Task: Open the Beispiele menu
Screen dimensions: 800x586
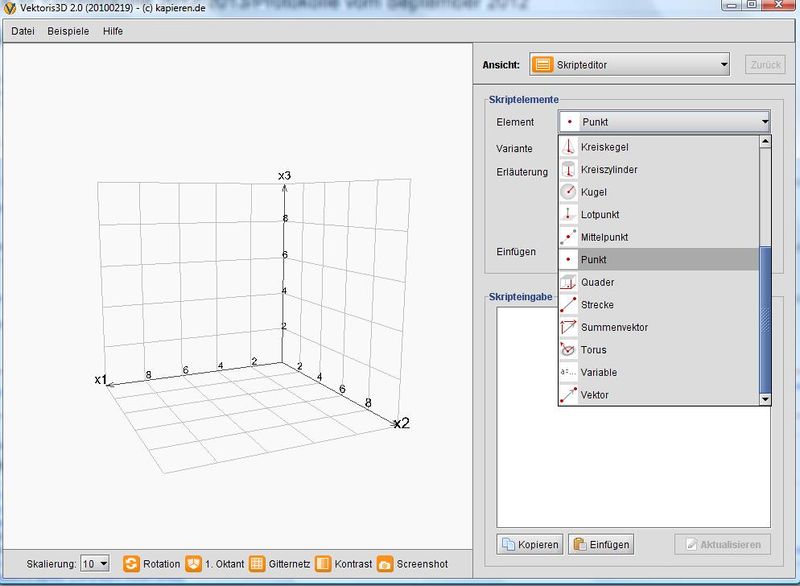Action: (68, 31)
